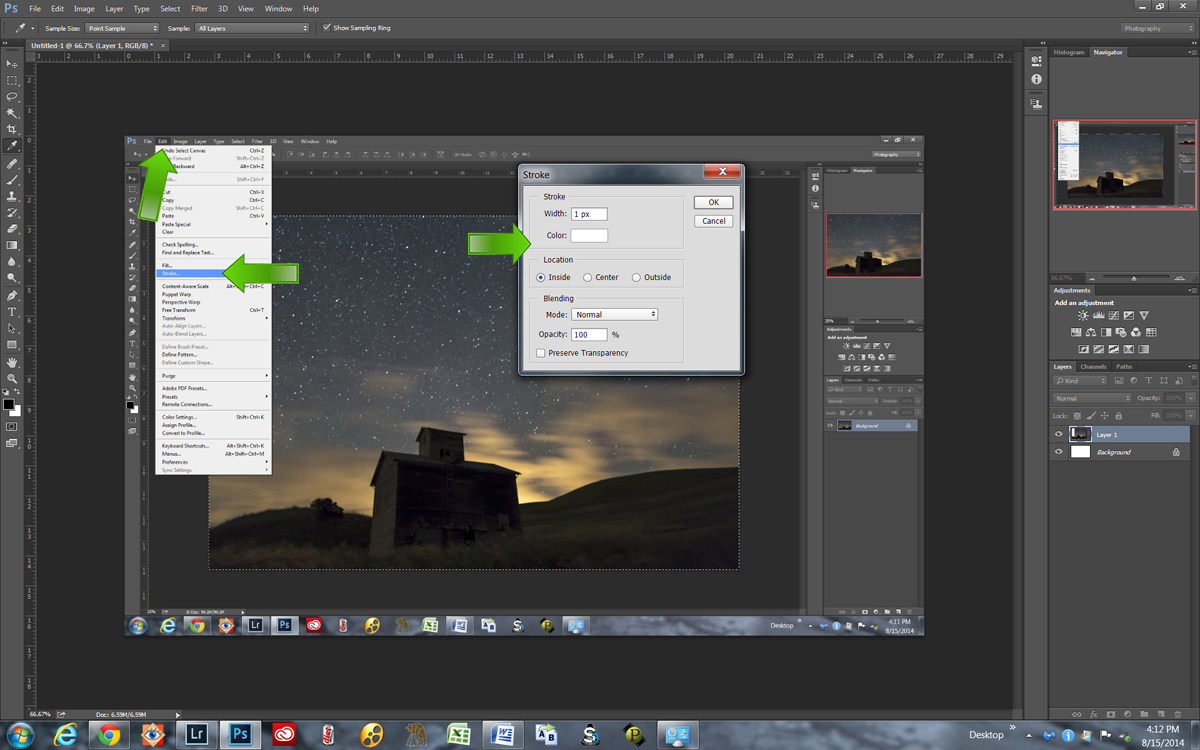1200x750 pixels.
Task: Hide Layer 1 using its eye icon
Action: (x=1059, y=434)
